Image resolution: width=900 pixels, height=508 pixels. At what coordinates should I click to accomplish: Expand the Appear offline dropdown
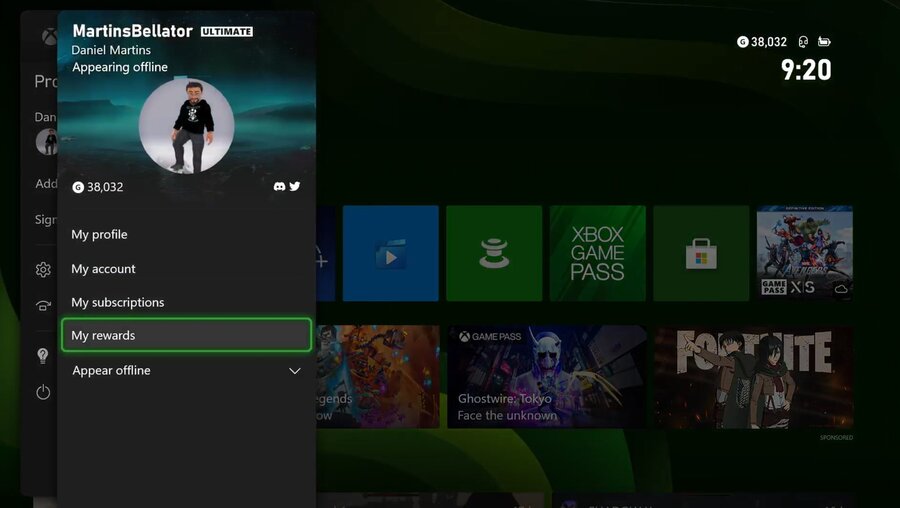point(186,370)
